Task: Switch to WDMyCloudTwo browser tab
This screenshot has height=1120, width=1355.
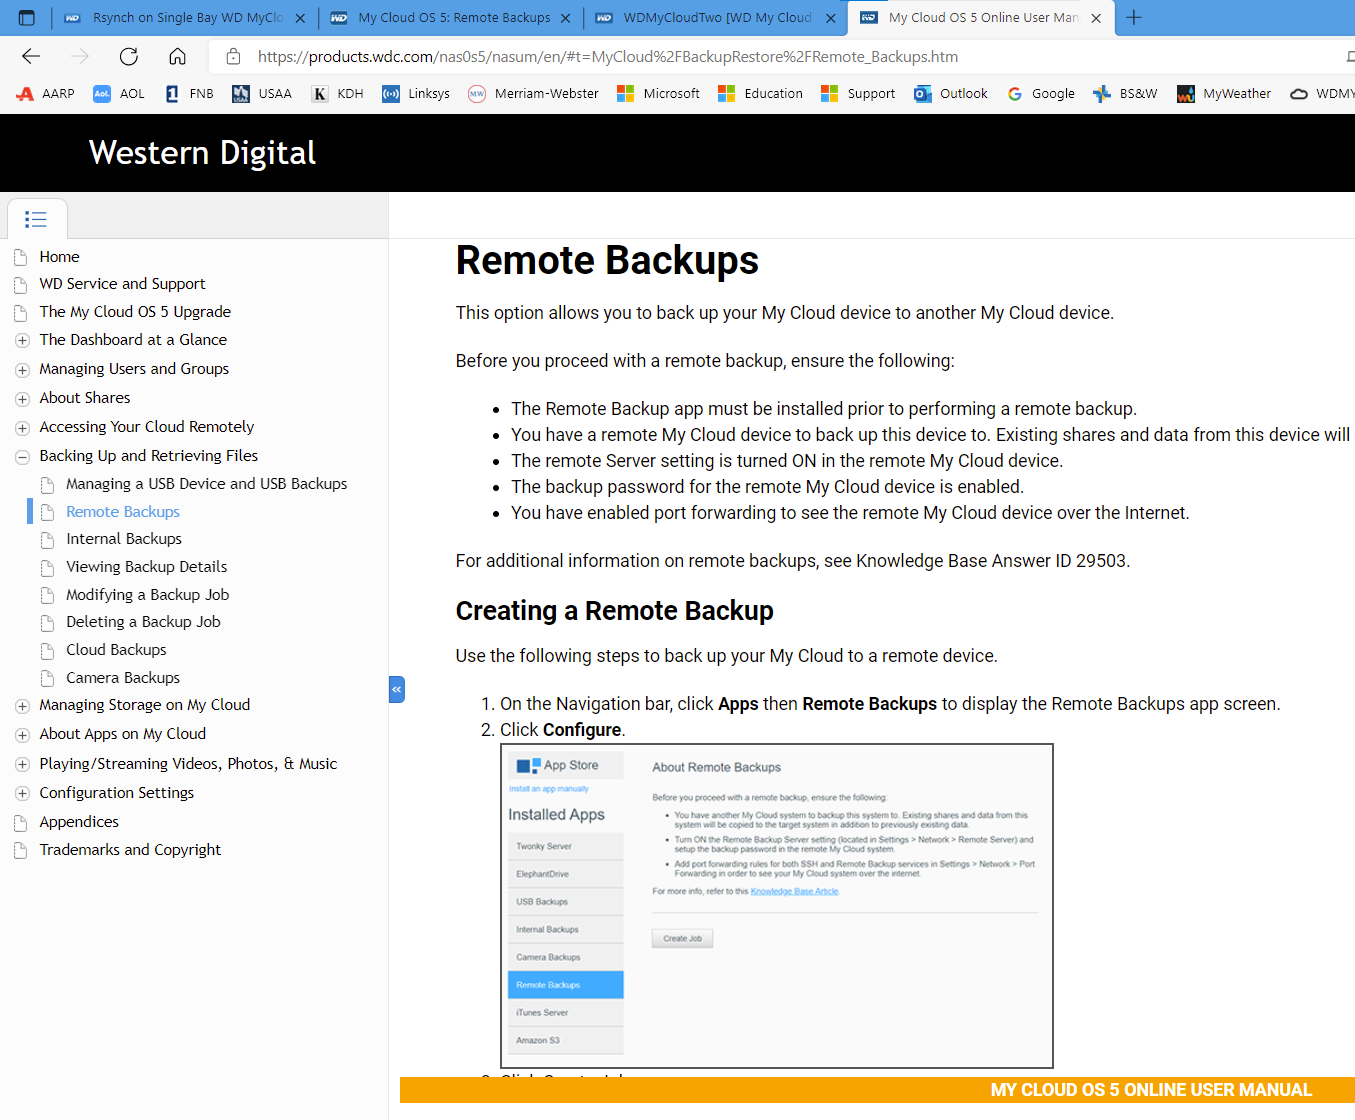Action: point(715,18)
